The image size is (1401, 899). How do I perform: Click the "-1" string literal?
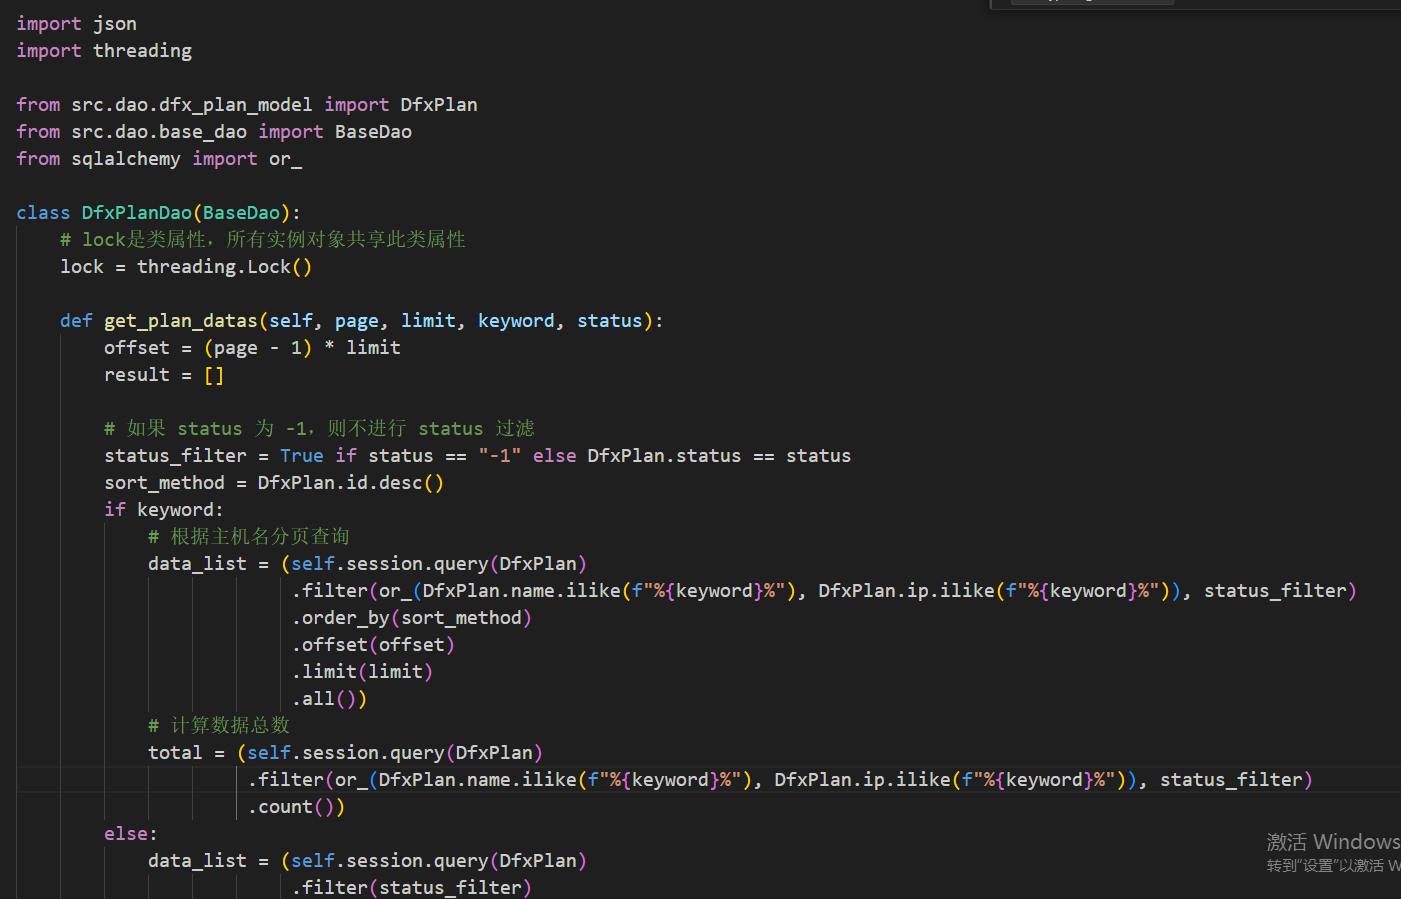(x=499, y=456)
